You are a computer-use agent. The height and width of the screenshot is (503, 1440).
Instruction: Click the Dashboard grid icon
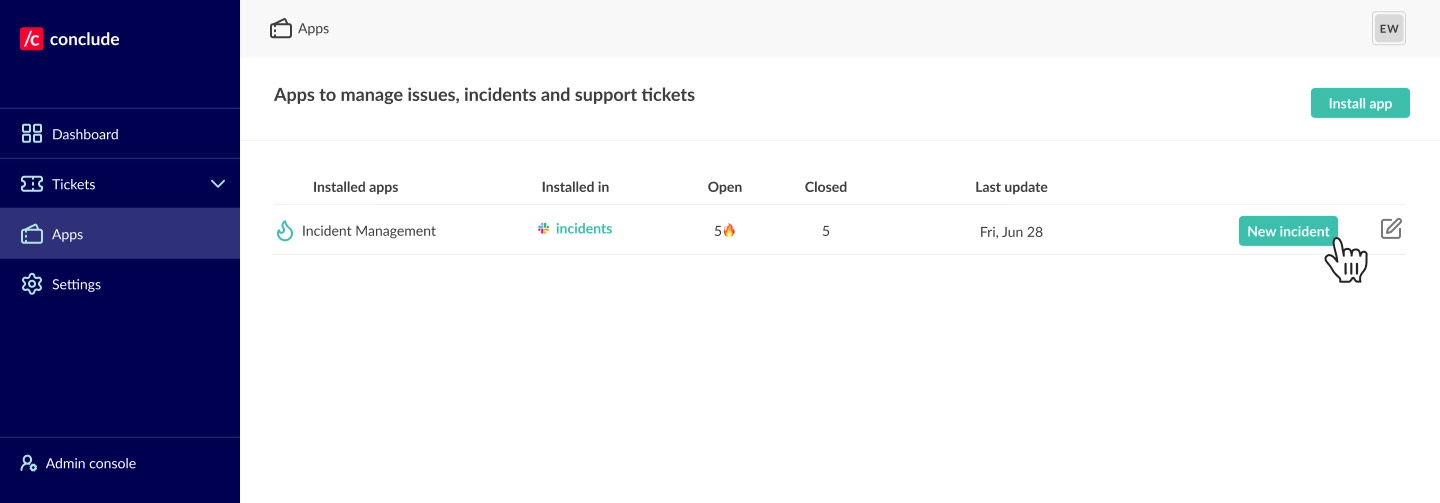pos(32,134)
